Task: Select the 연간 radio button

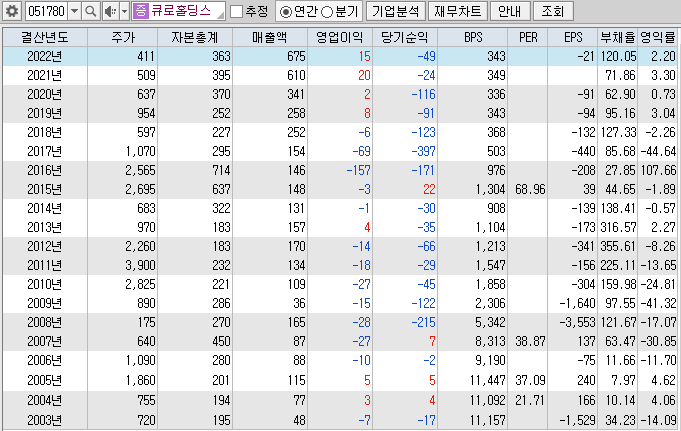Action: click(x=286, y=12)
